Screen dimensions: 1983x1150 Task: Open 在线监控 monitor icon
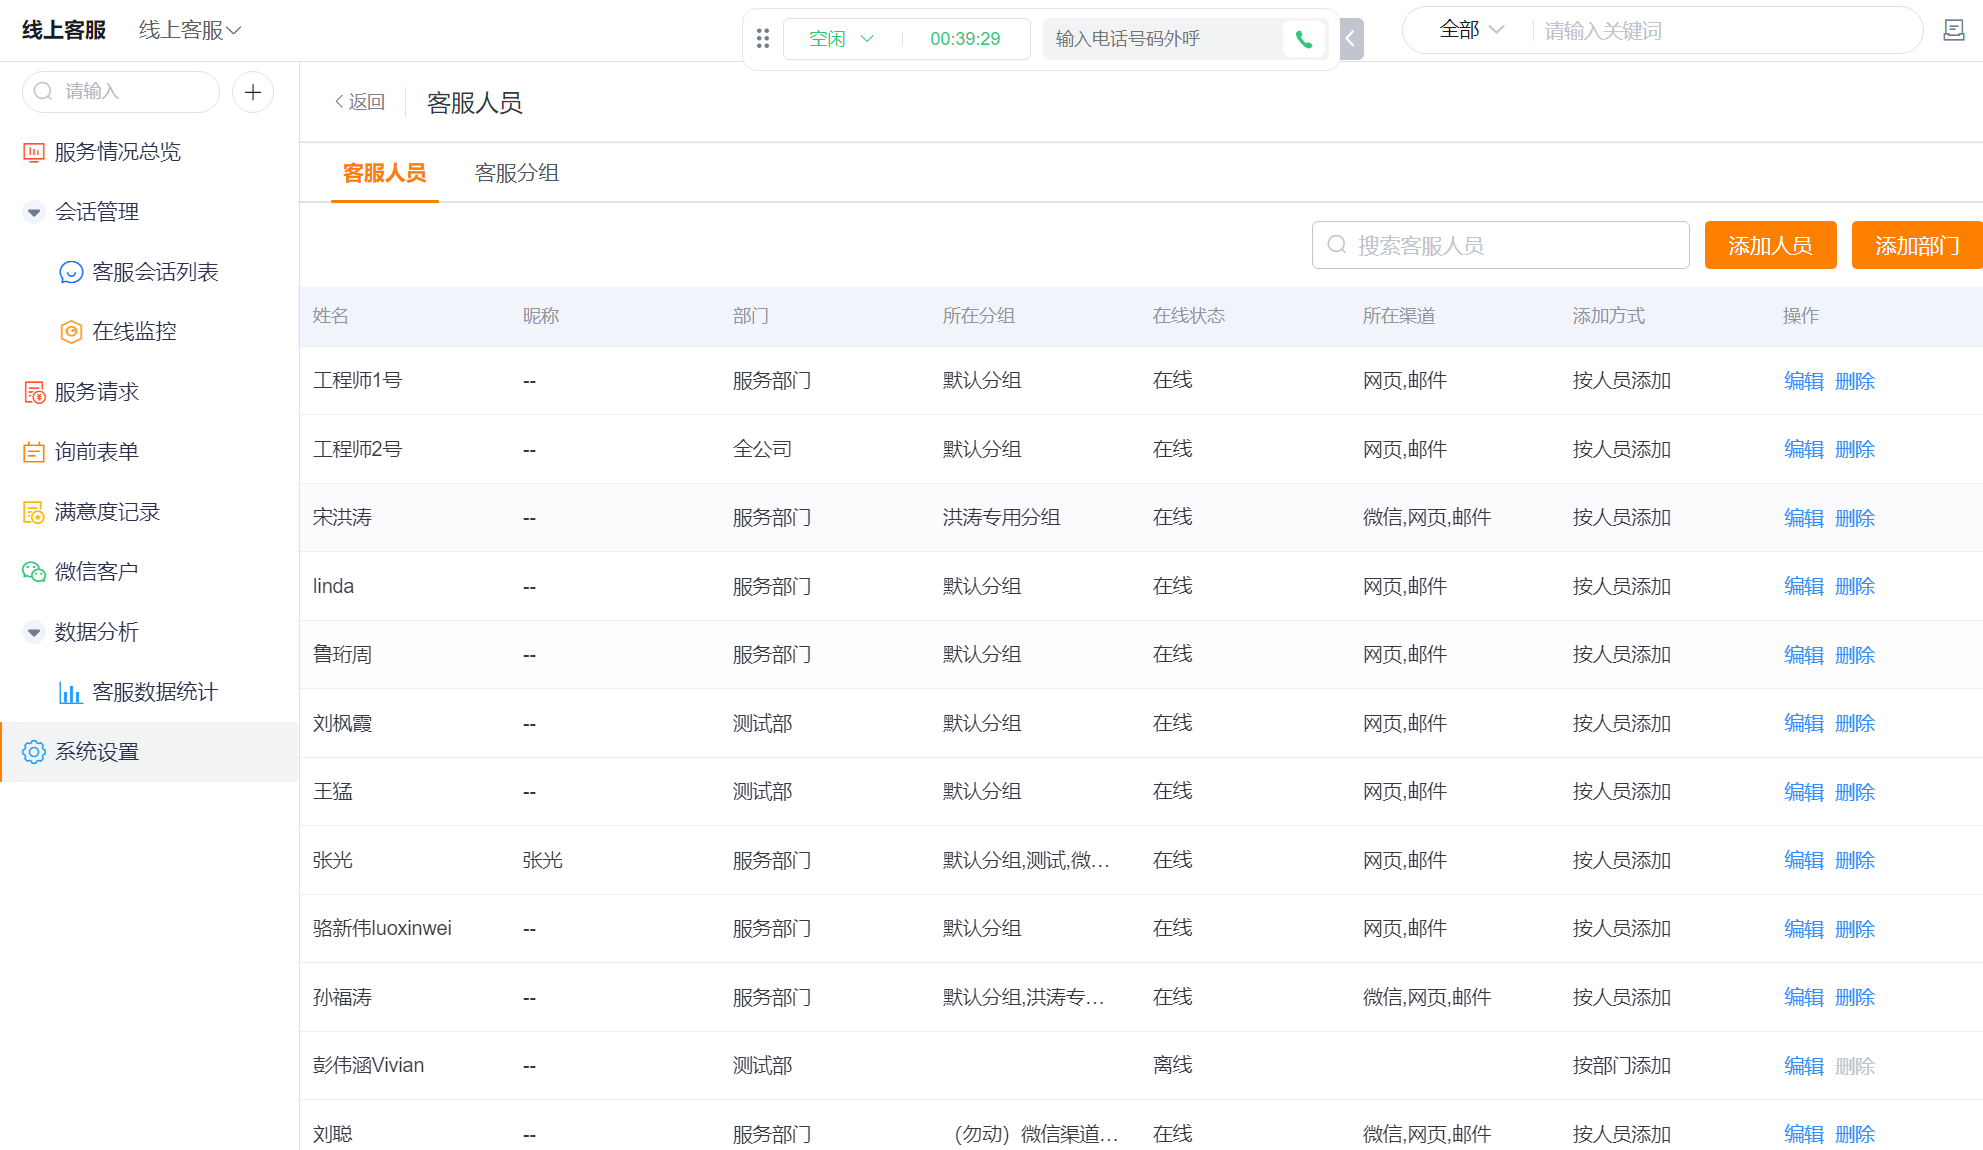(71, 332)
